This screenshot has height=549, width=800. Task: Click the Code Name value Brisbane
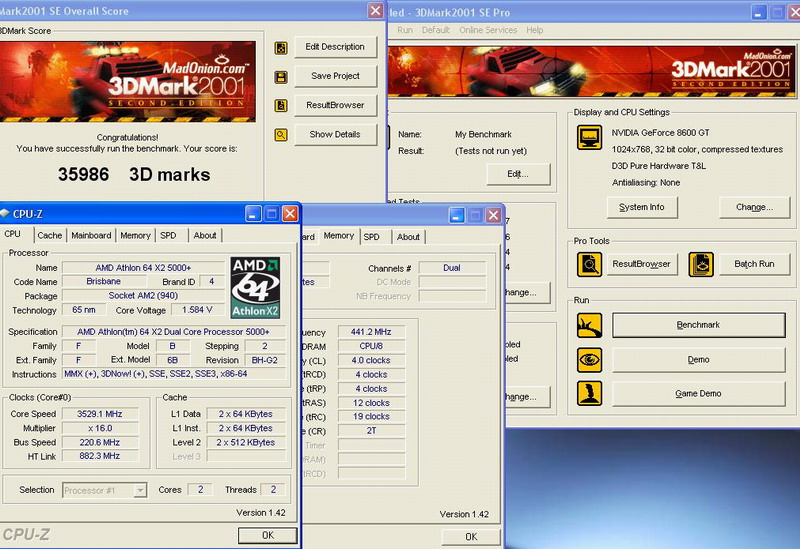[x=104, y=281]
